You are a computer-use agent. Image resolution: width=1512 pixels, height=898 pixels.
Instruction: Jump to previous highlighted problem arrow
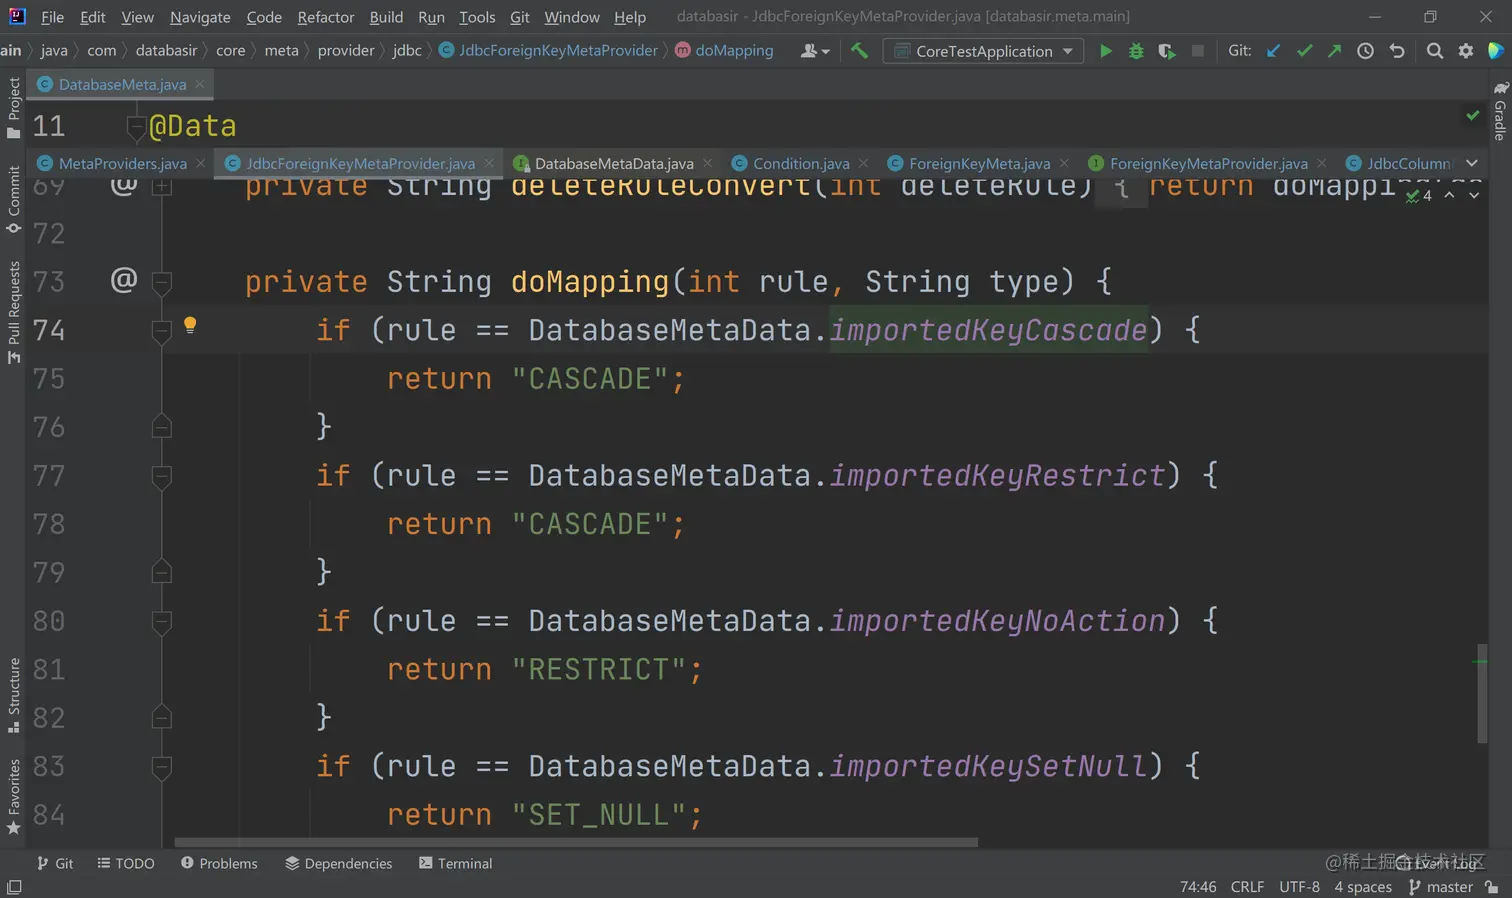click(1449, 195)
